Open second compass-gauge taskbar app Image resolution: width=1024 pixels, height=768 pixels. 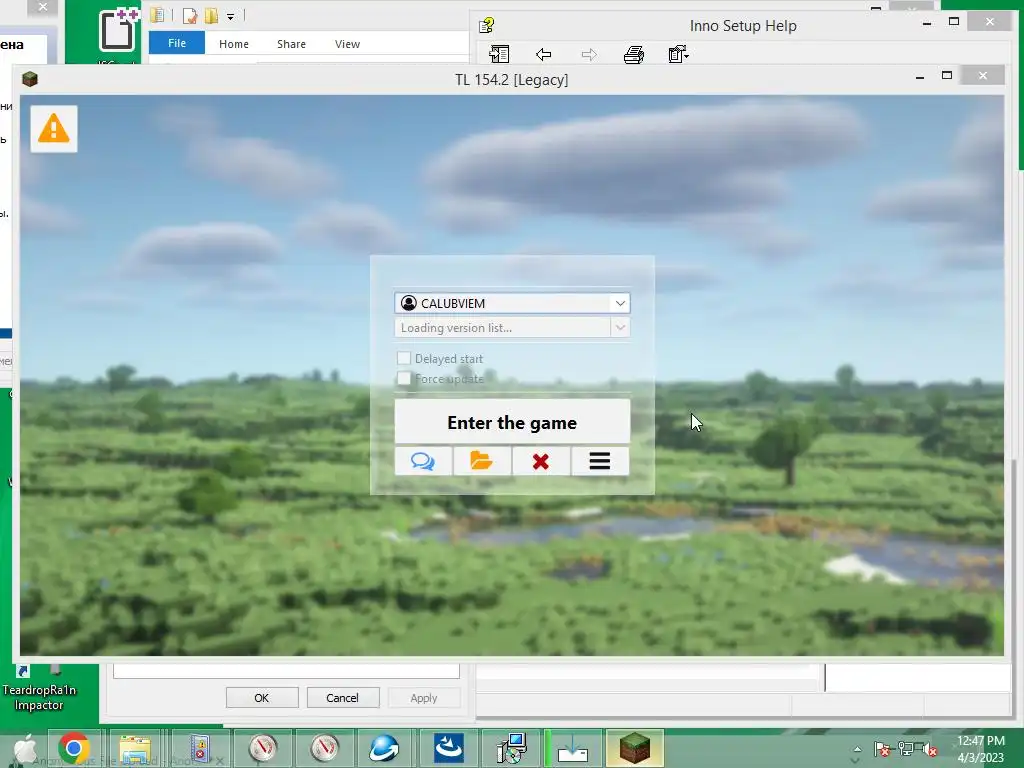click(325, 748)
